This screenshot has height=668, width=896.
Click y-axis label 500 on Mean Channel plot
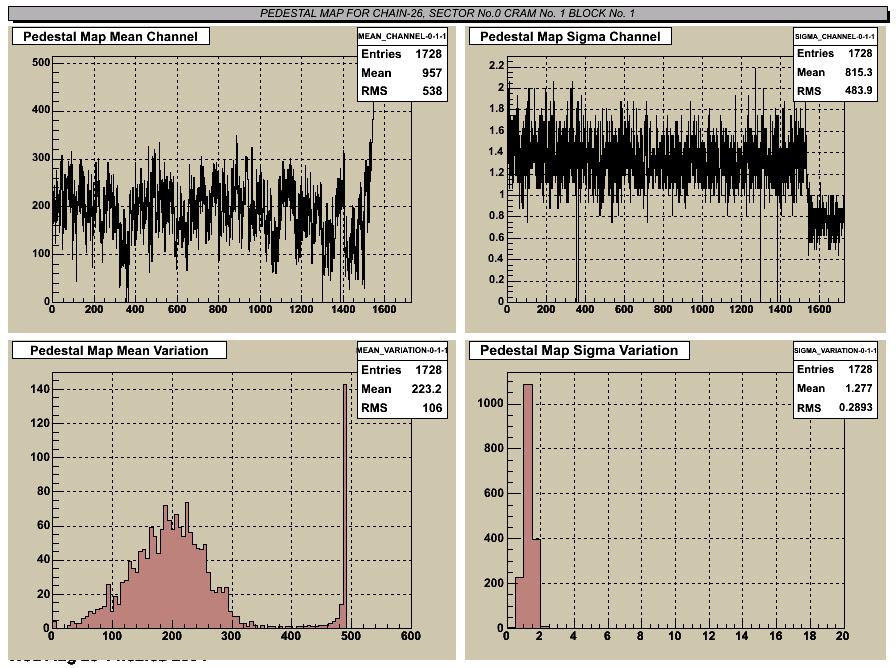(x=41, y=62)
